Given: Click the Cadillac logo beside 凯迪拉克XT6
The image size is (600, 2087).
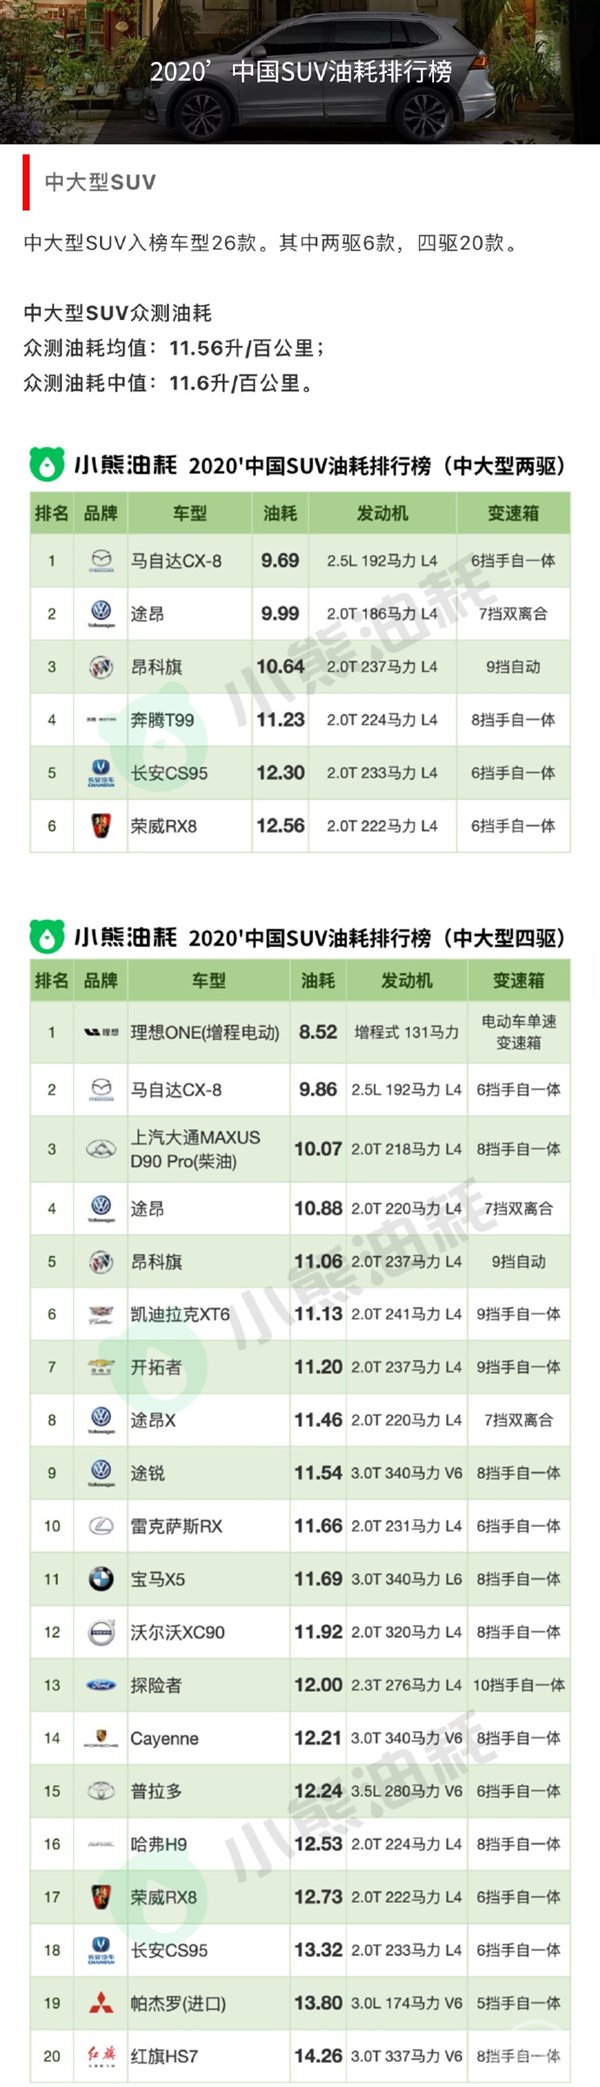Looking at the screenshot, I should pos(101,1314).
